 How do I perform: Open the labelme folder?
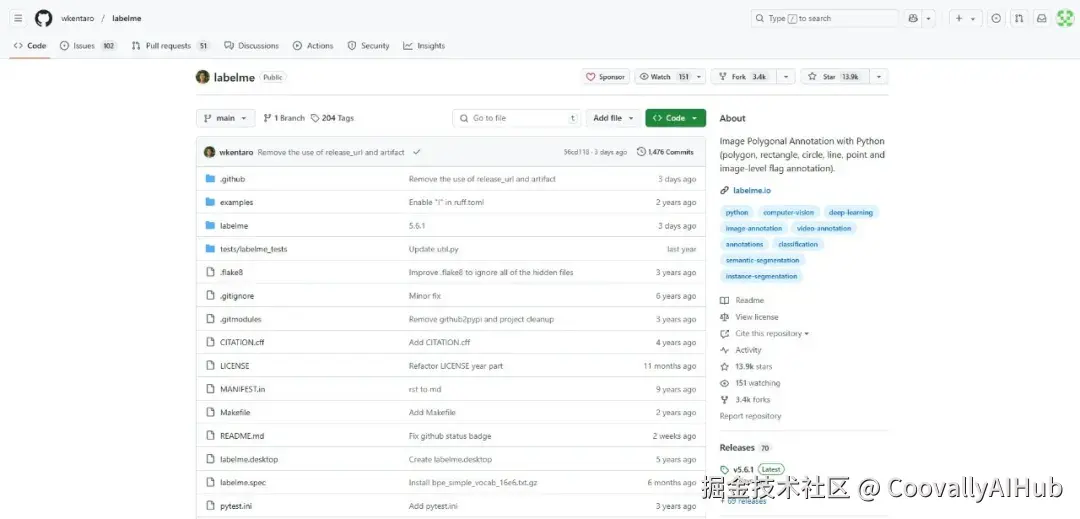pos(233,226)
